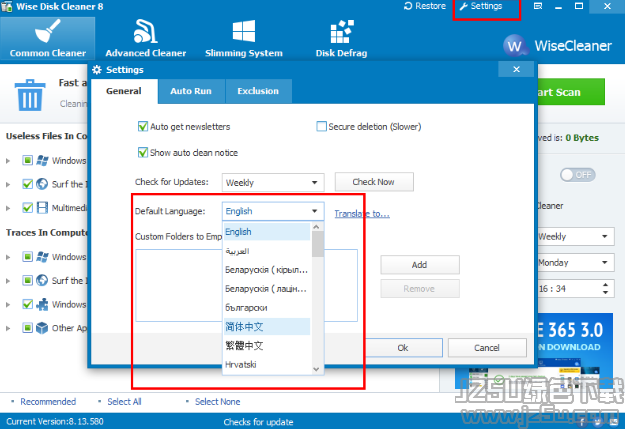Open the Disk Defrag section
Screen dimensions: 625x429
click(x=341, y=39)
